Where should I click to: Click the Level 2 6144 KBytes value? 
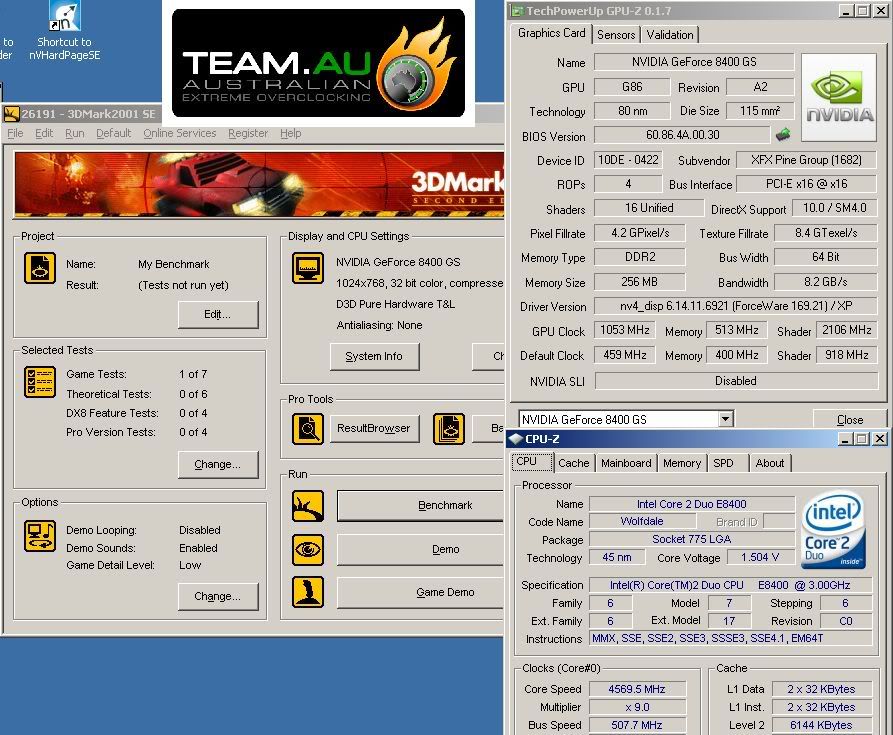point(821,725)
